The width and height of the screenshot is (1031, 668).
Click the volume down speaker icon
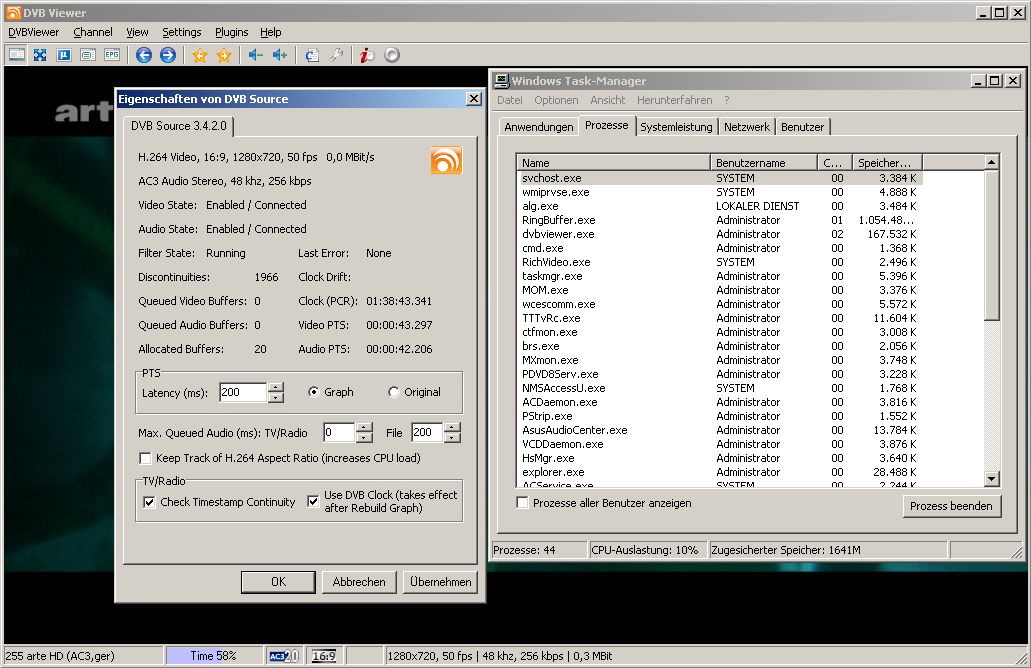tap(255, 56)
